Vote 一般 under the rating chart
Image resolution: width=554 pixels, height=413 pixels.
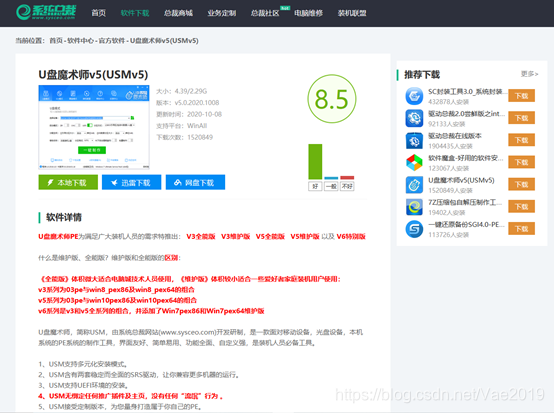[331, 186]
